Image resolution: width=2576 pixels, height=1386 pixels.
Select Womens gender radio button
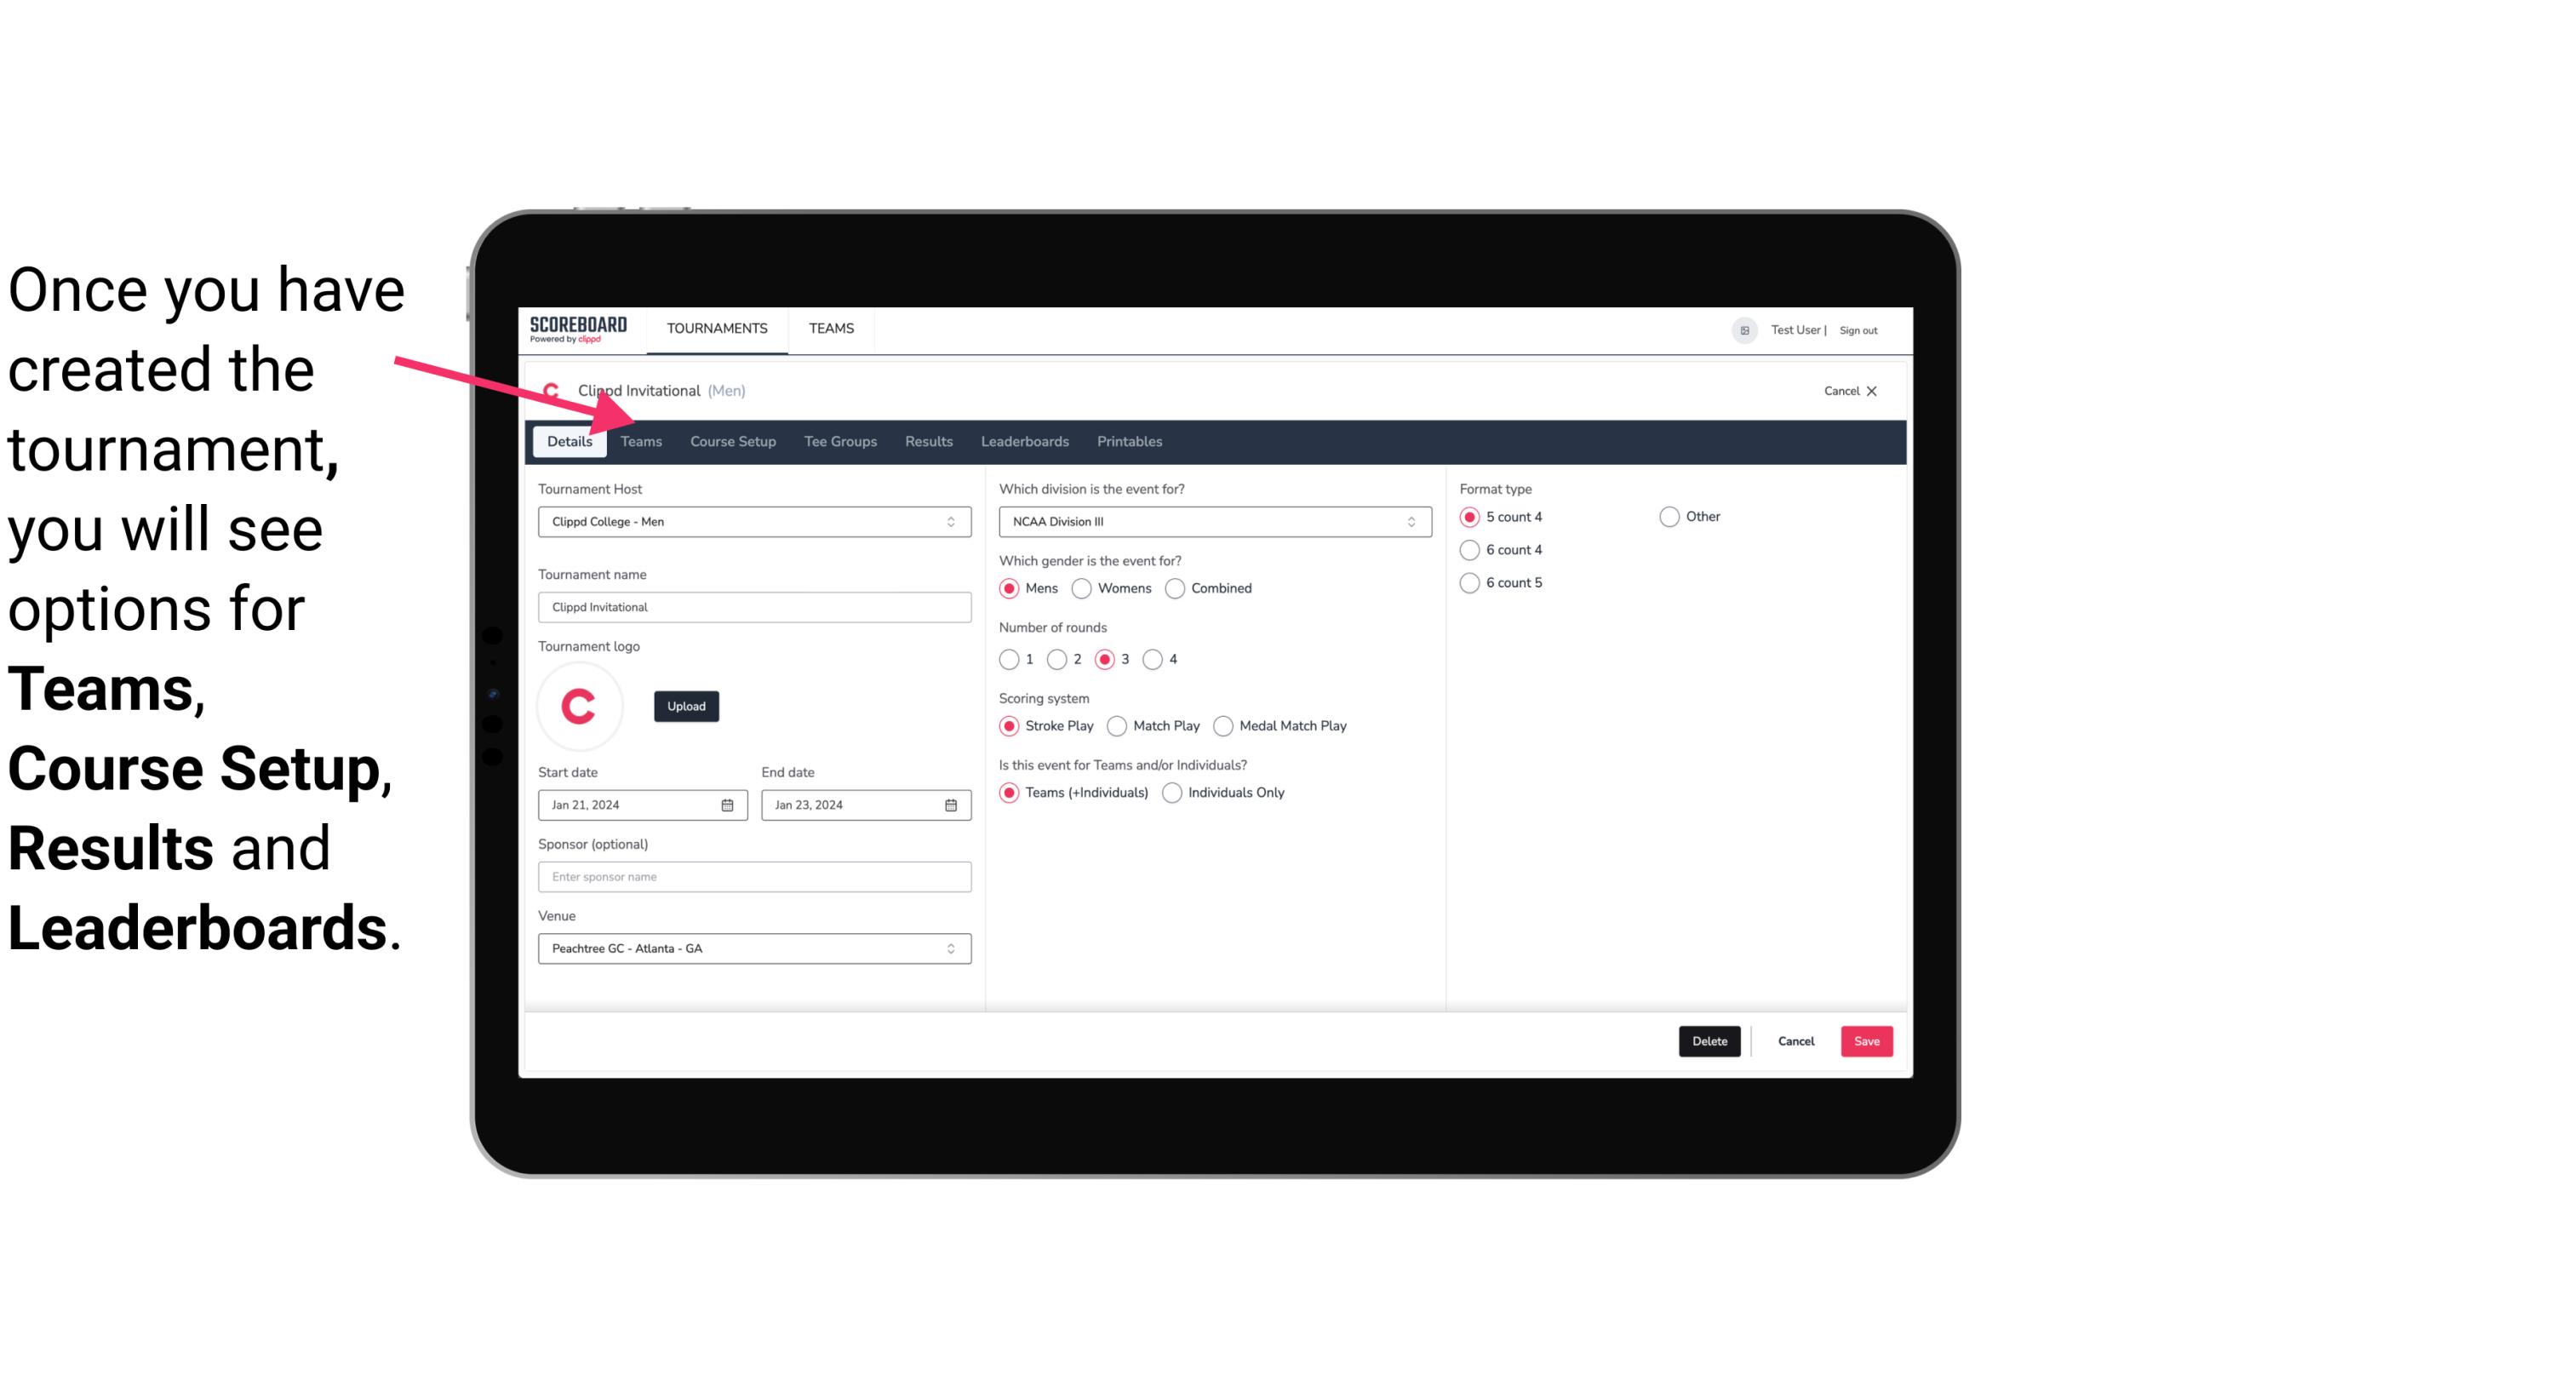[1082, 587]
